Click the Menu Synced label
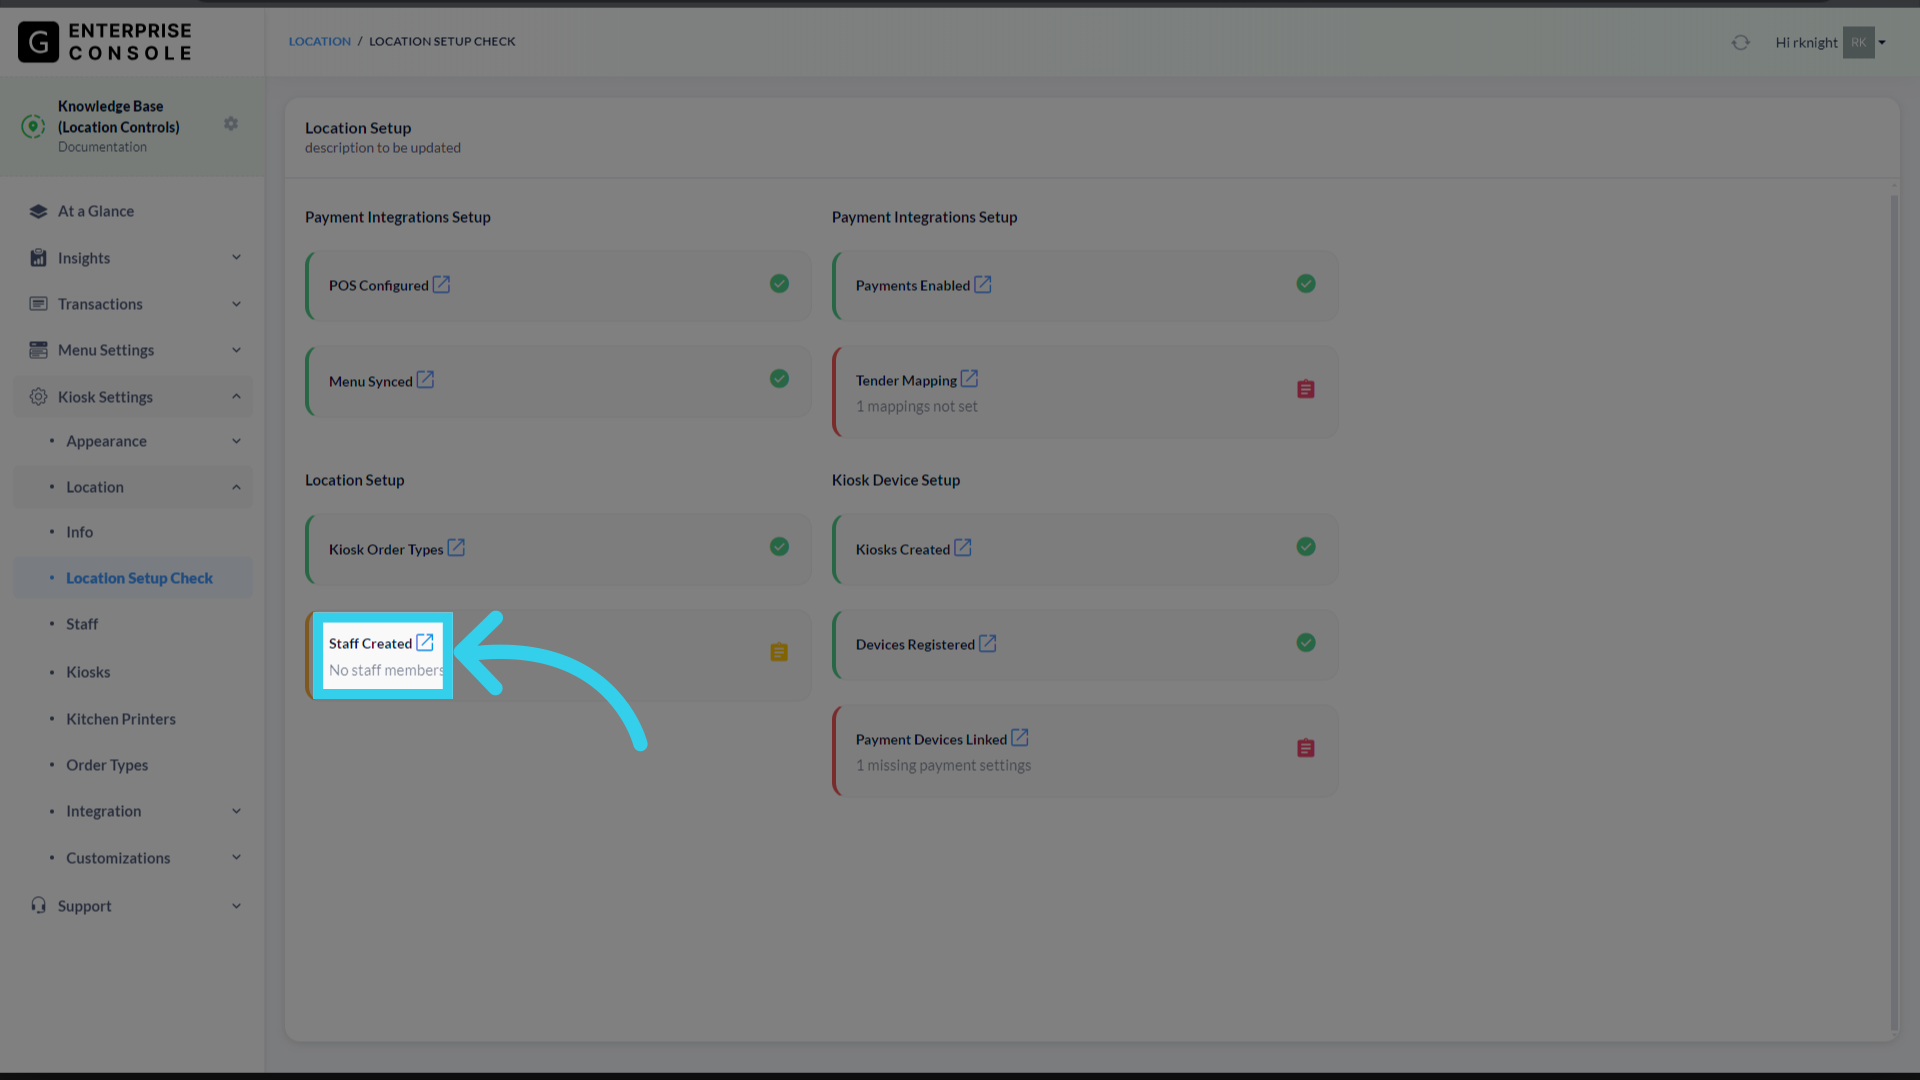 click(371, 381)
